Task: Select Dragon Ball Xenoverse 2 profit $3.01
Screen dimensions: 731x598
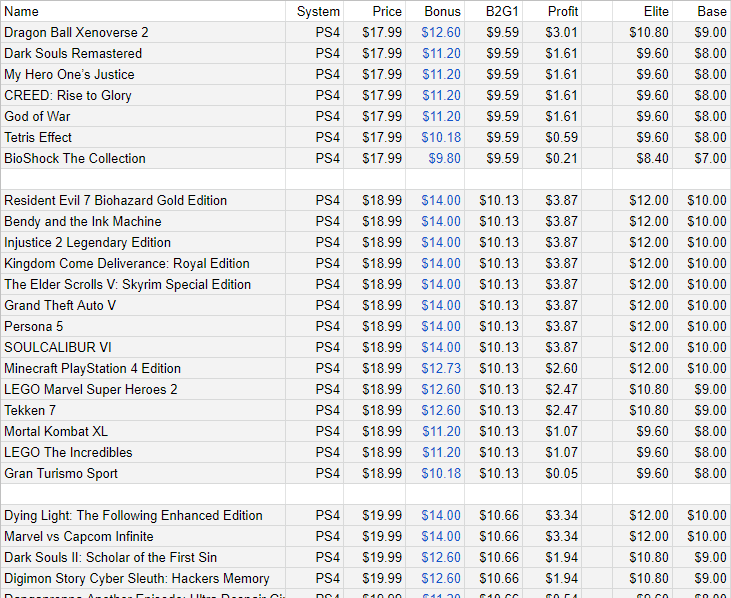Action: point(552,32)
